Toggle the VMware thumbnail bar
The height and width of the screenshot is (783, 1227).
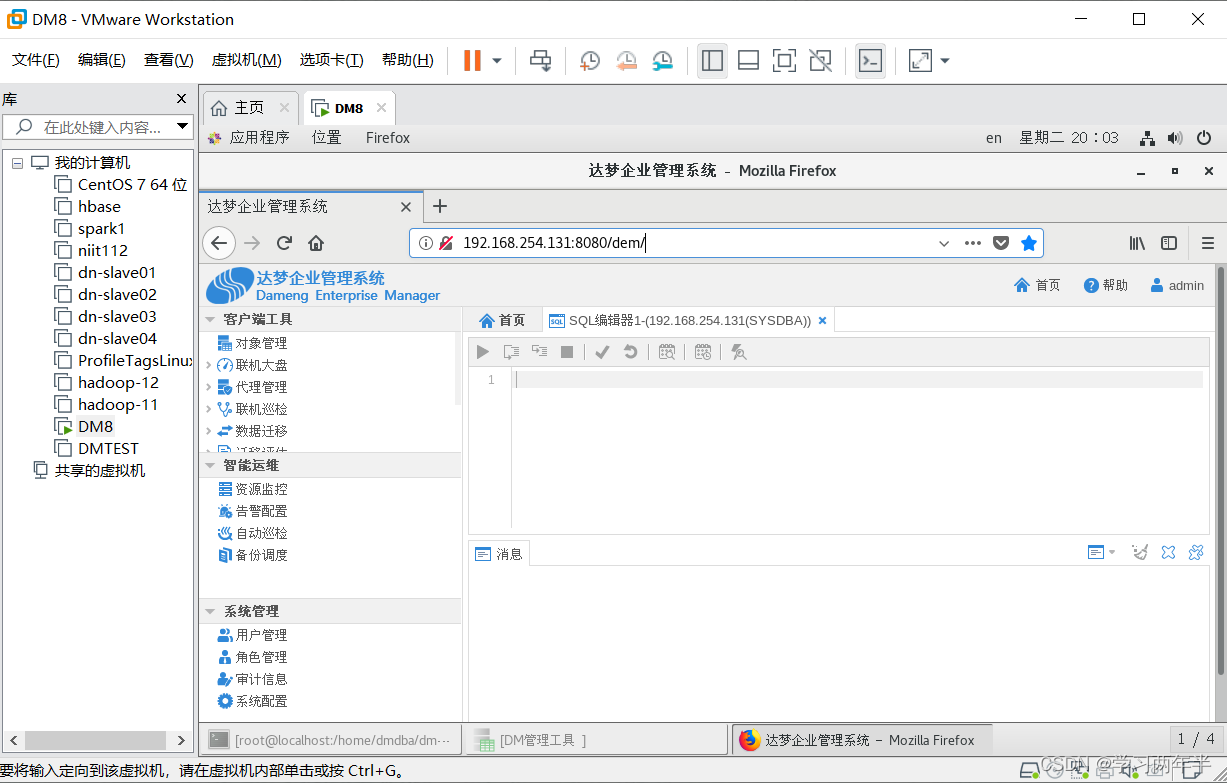pos(748,61)
